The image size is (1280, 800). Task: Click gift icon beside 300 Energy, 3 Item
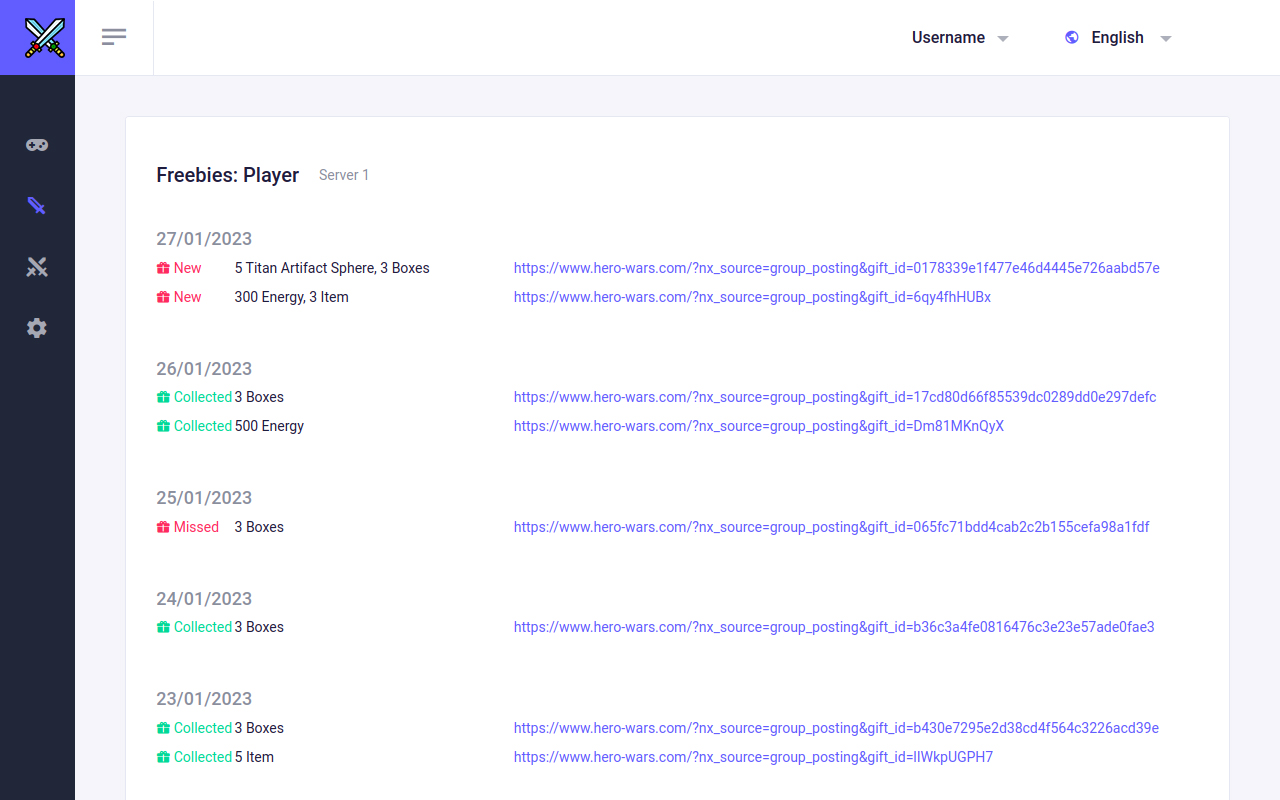point(163,297)
